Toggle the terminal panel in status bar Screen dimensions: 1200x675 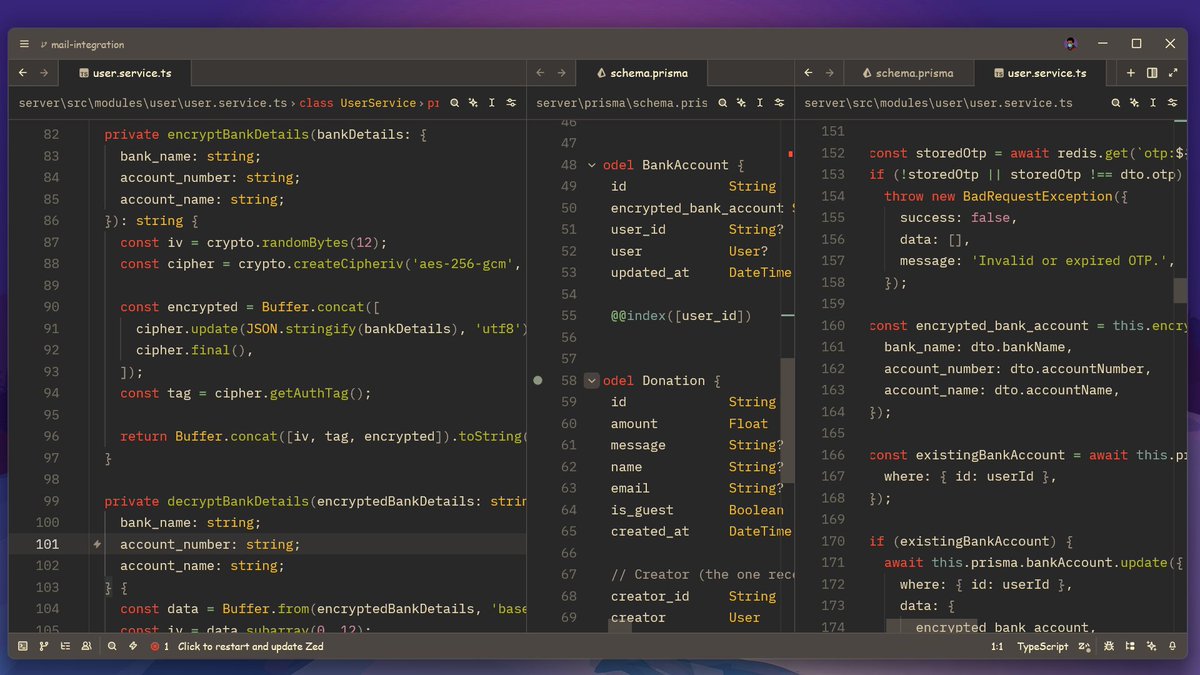24,647
